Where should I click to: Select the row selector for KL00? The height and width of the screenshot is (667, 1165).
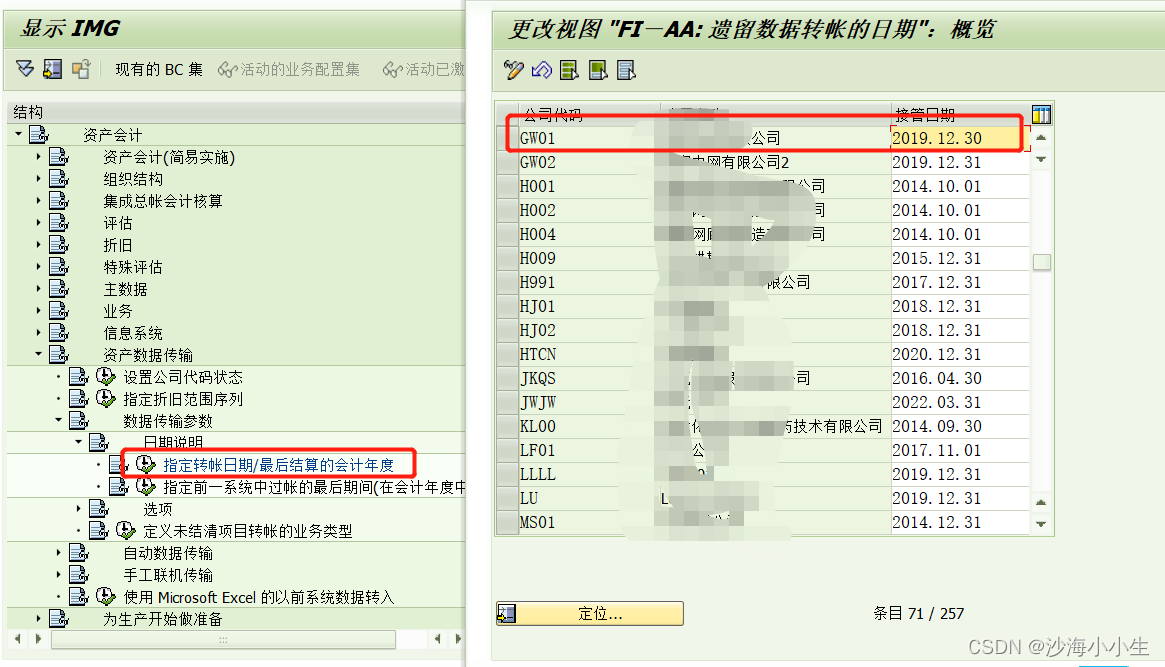click(507, 426)
